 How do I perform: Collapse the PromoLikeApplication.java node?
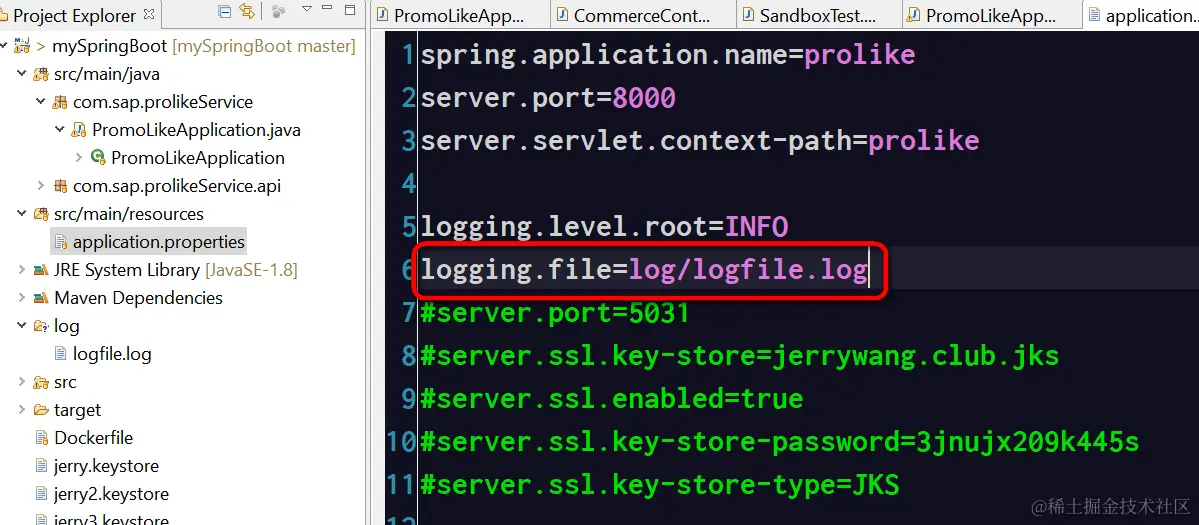coord(60,130)
